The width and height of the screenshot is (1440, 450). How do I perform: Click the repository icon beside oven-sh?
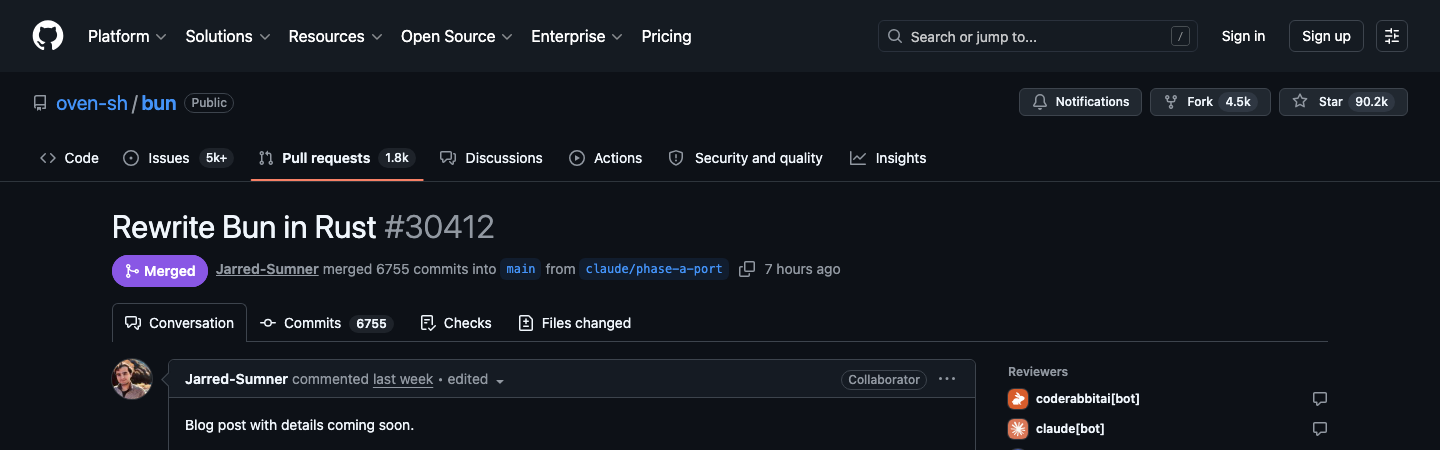(x=40, y=103)
